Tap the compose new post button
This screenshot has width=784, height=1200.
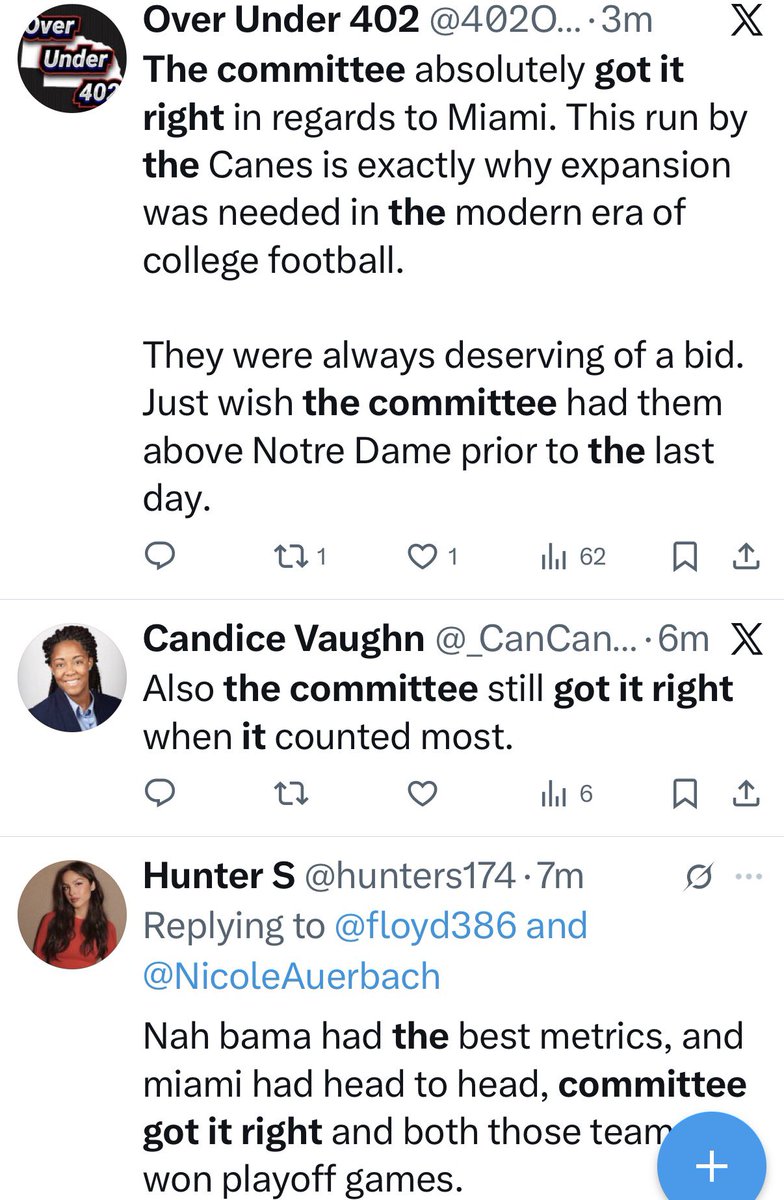click(x=711, y=1165)
